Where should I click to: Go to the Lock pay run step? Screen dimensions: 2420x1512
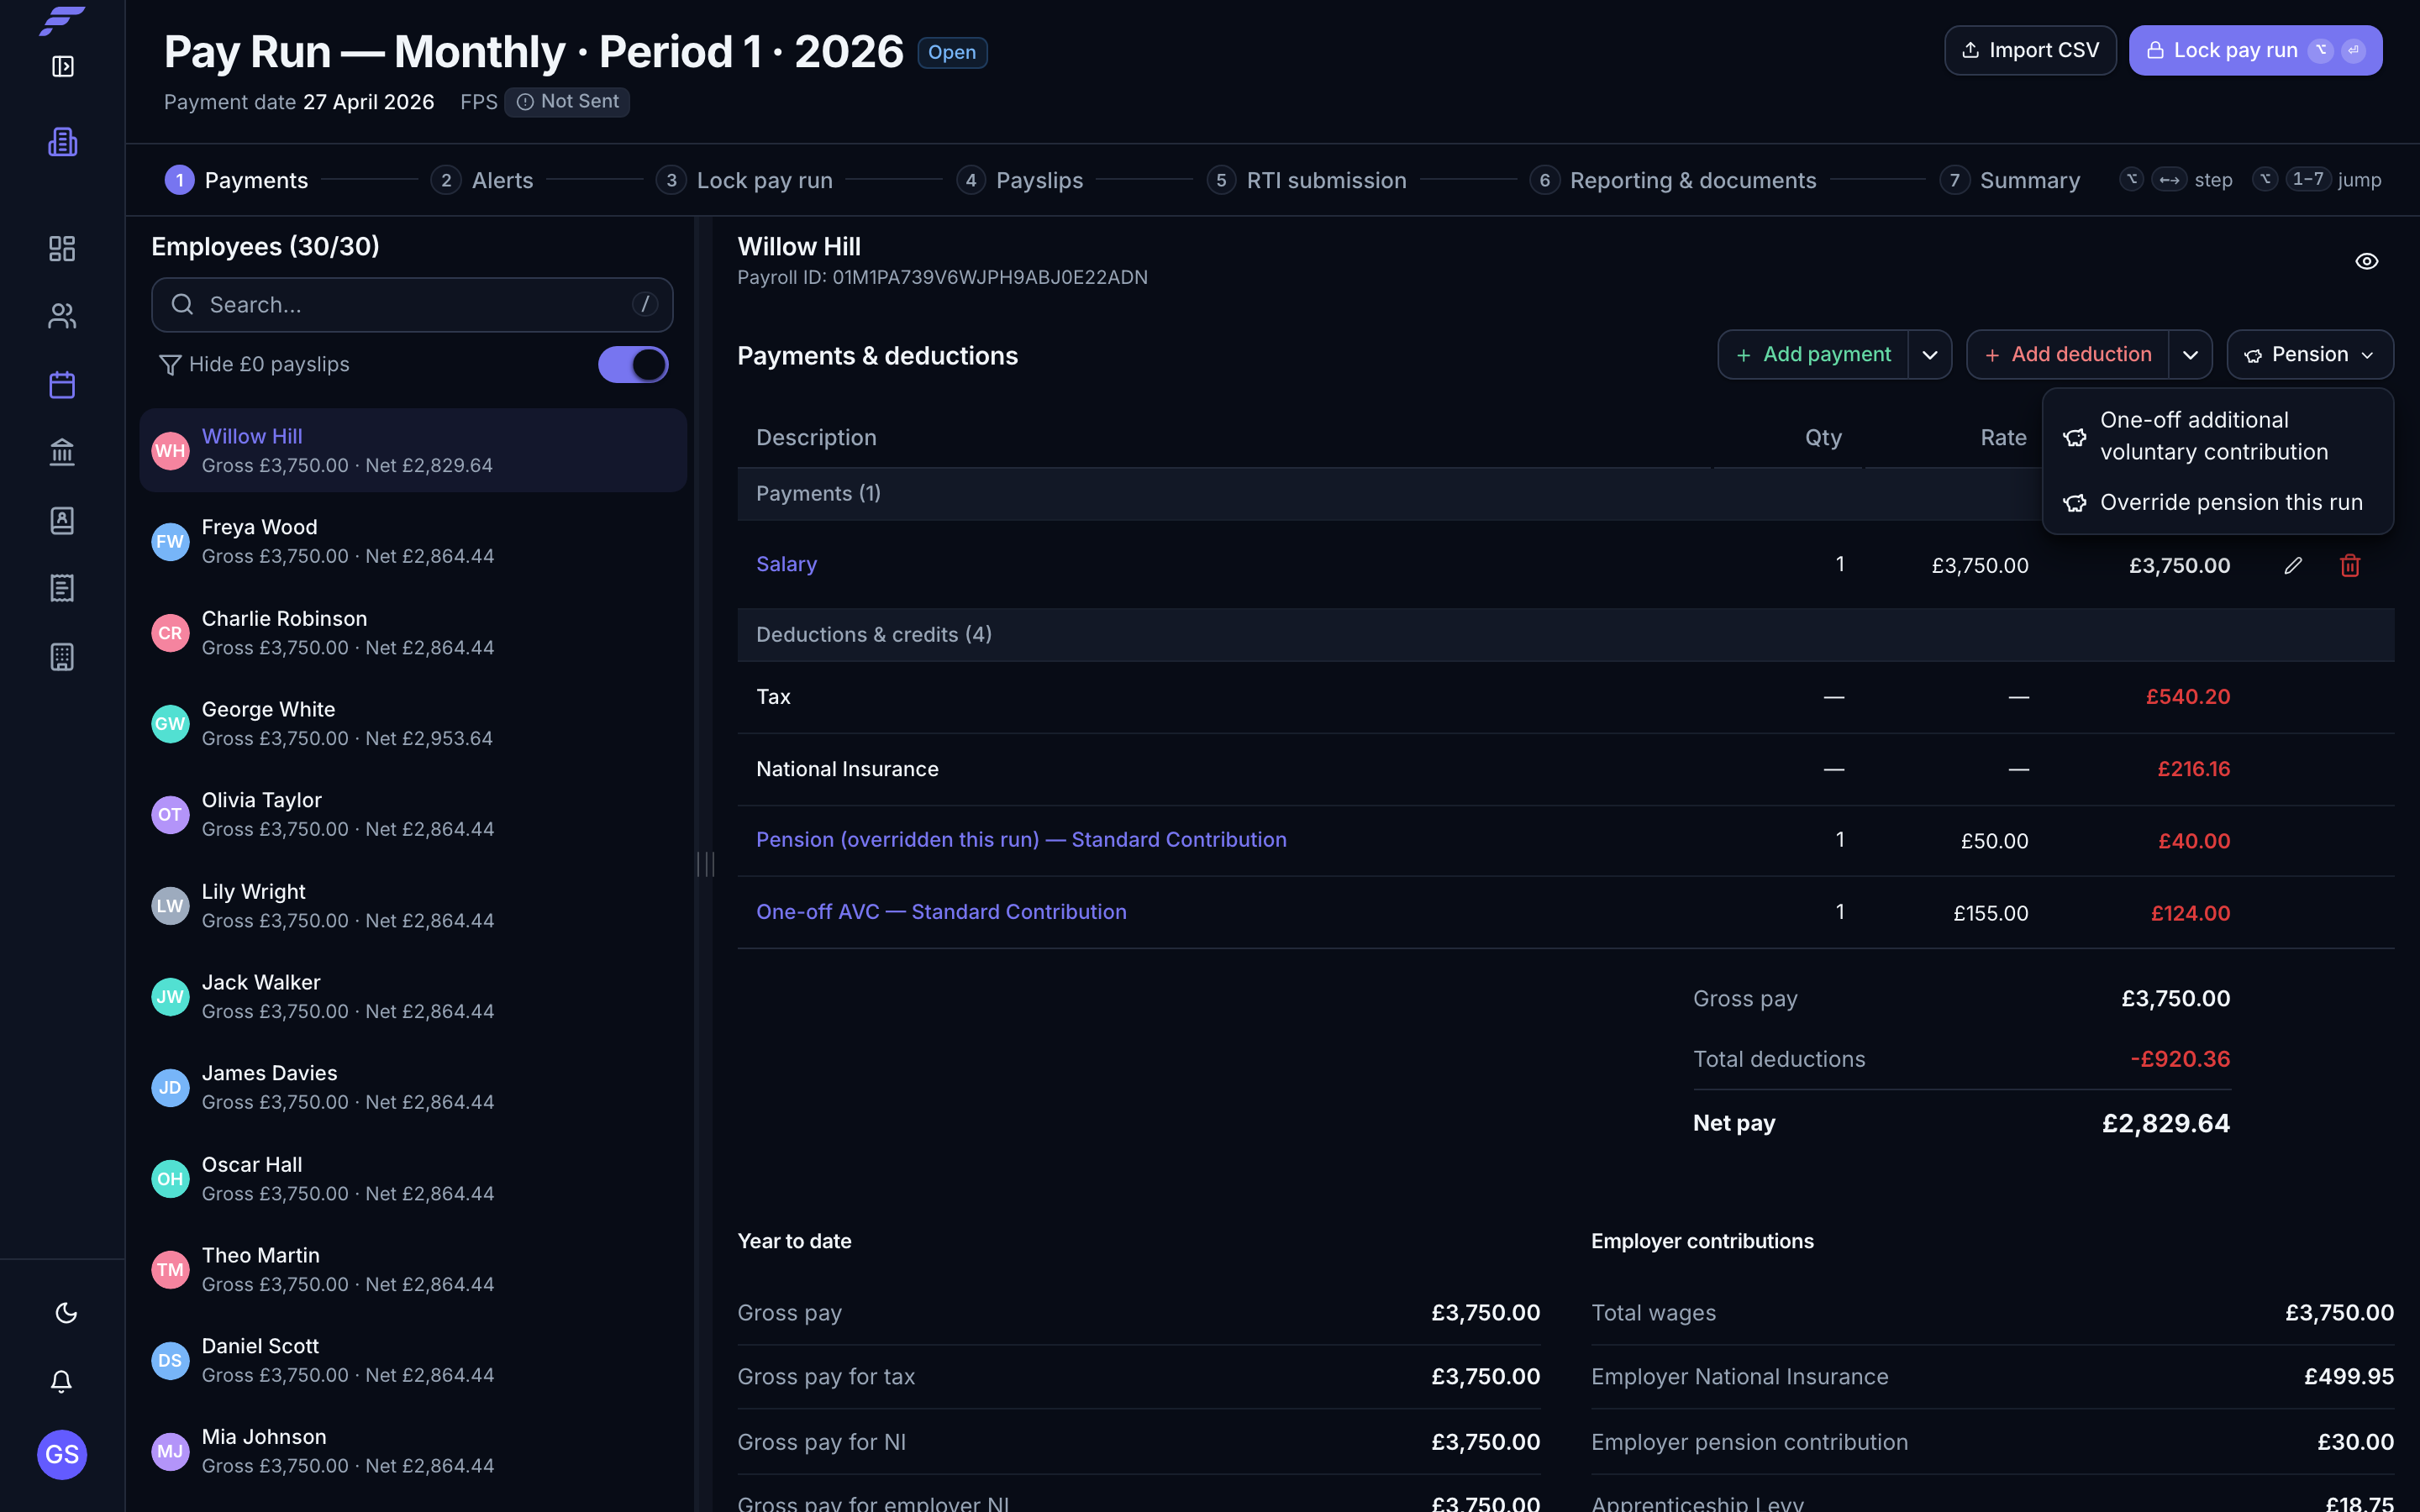(744, 180)
